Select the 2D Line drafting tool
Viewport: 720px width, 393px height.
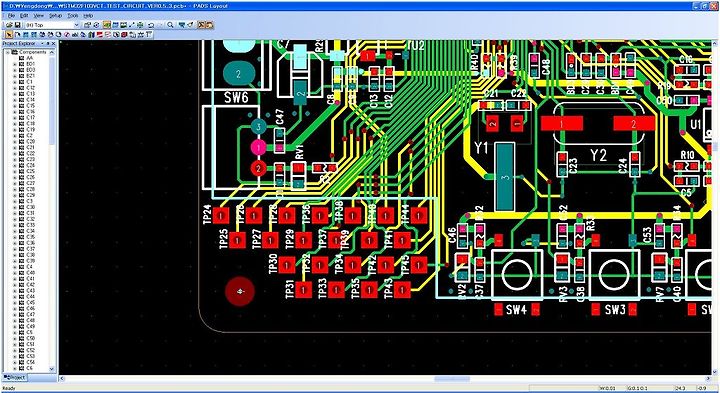(17, 34)
